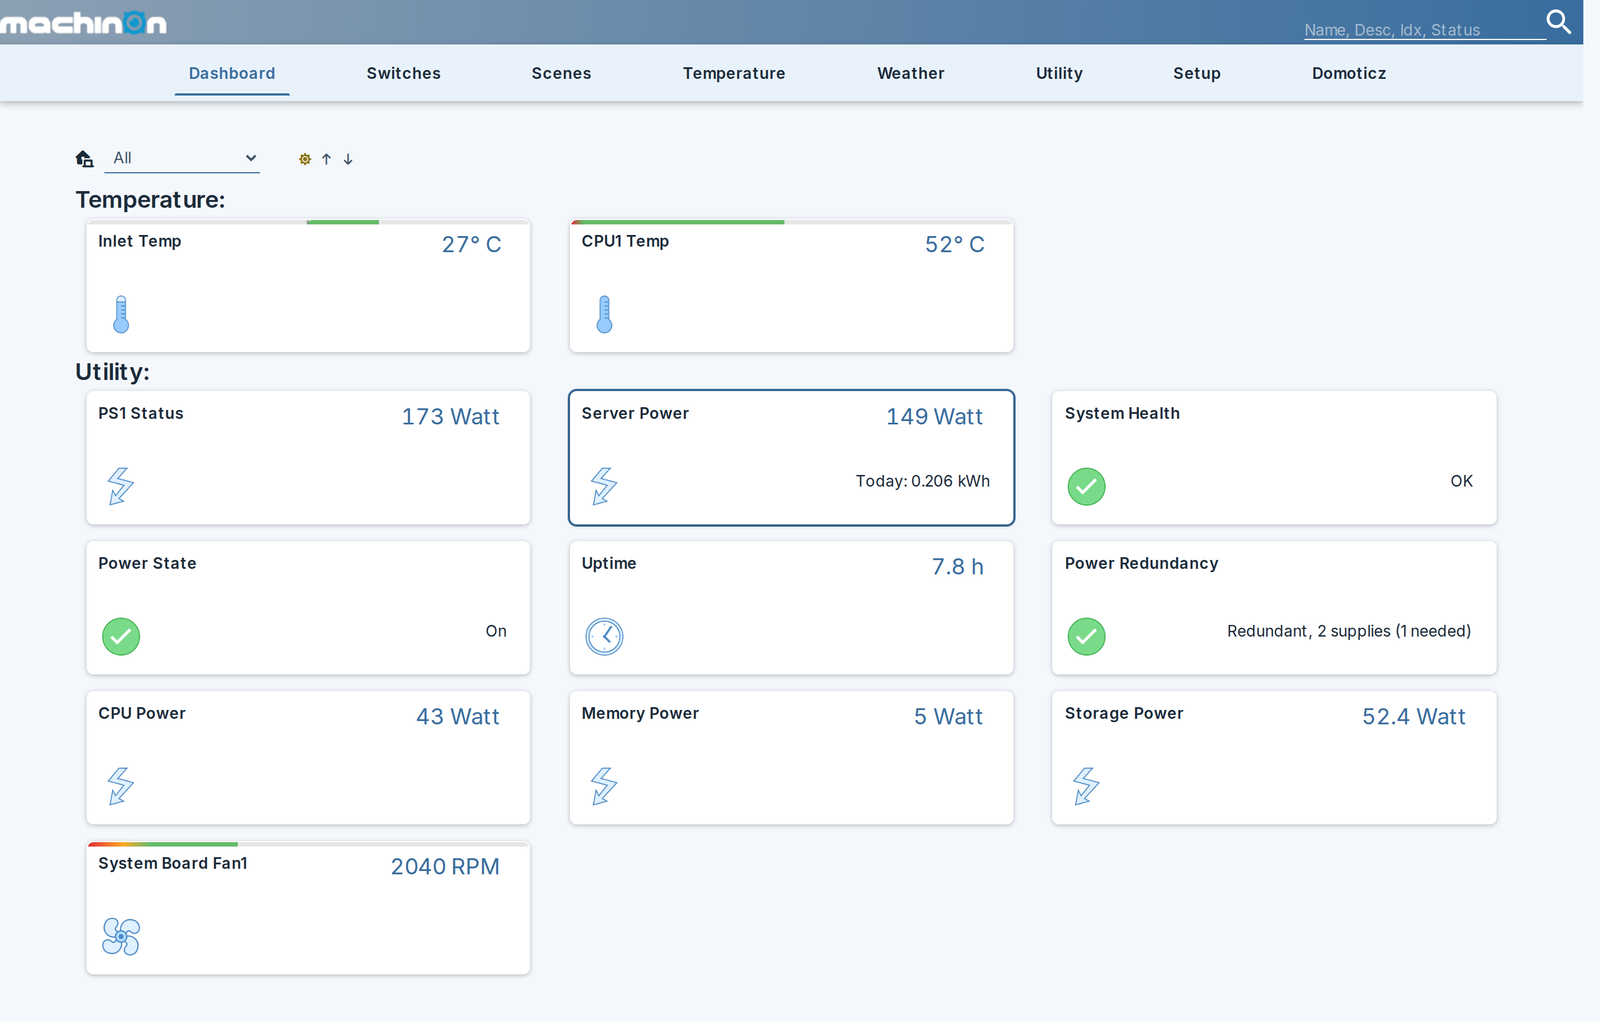Click the System Health green check icon

pyautogui.click(x=1087, y=486)
